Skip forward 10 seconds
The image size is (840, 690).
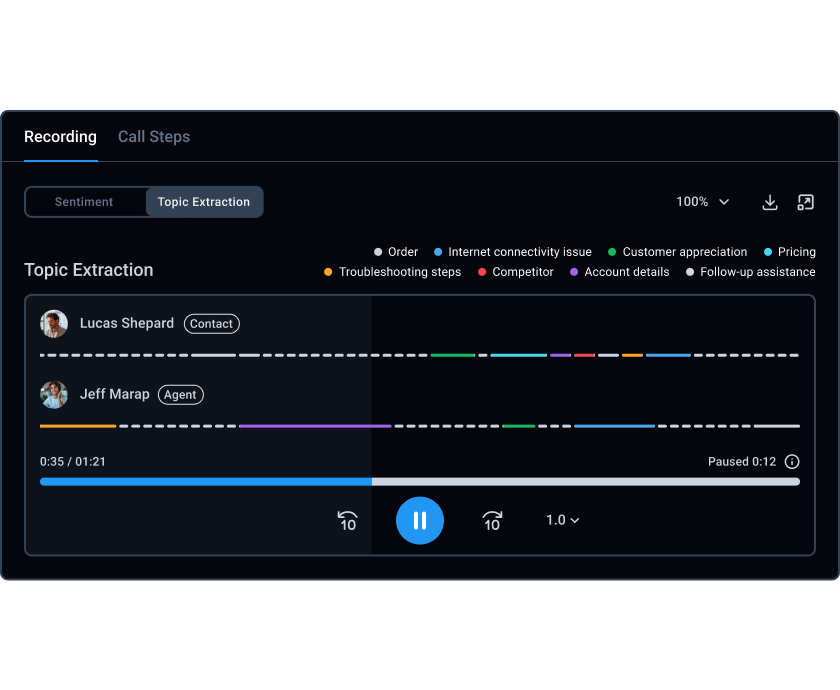pyautogui.click(x=492, y=520)
